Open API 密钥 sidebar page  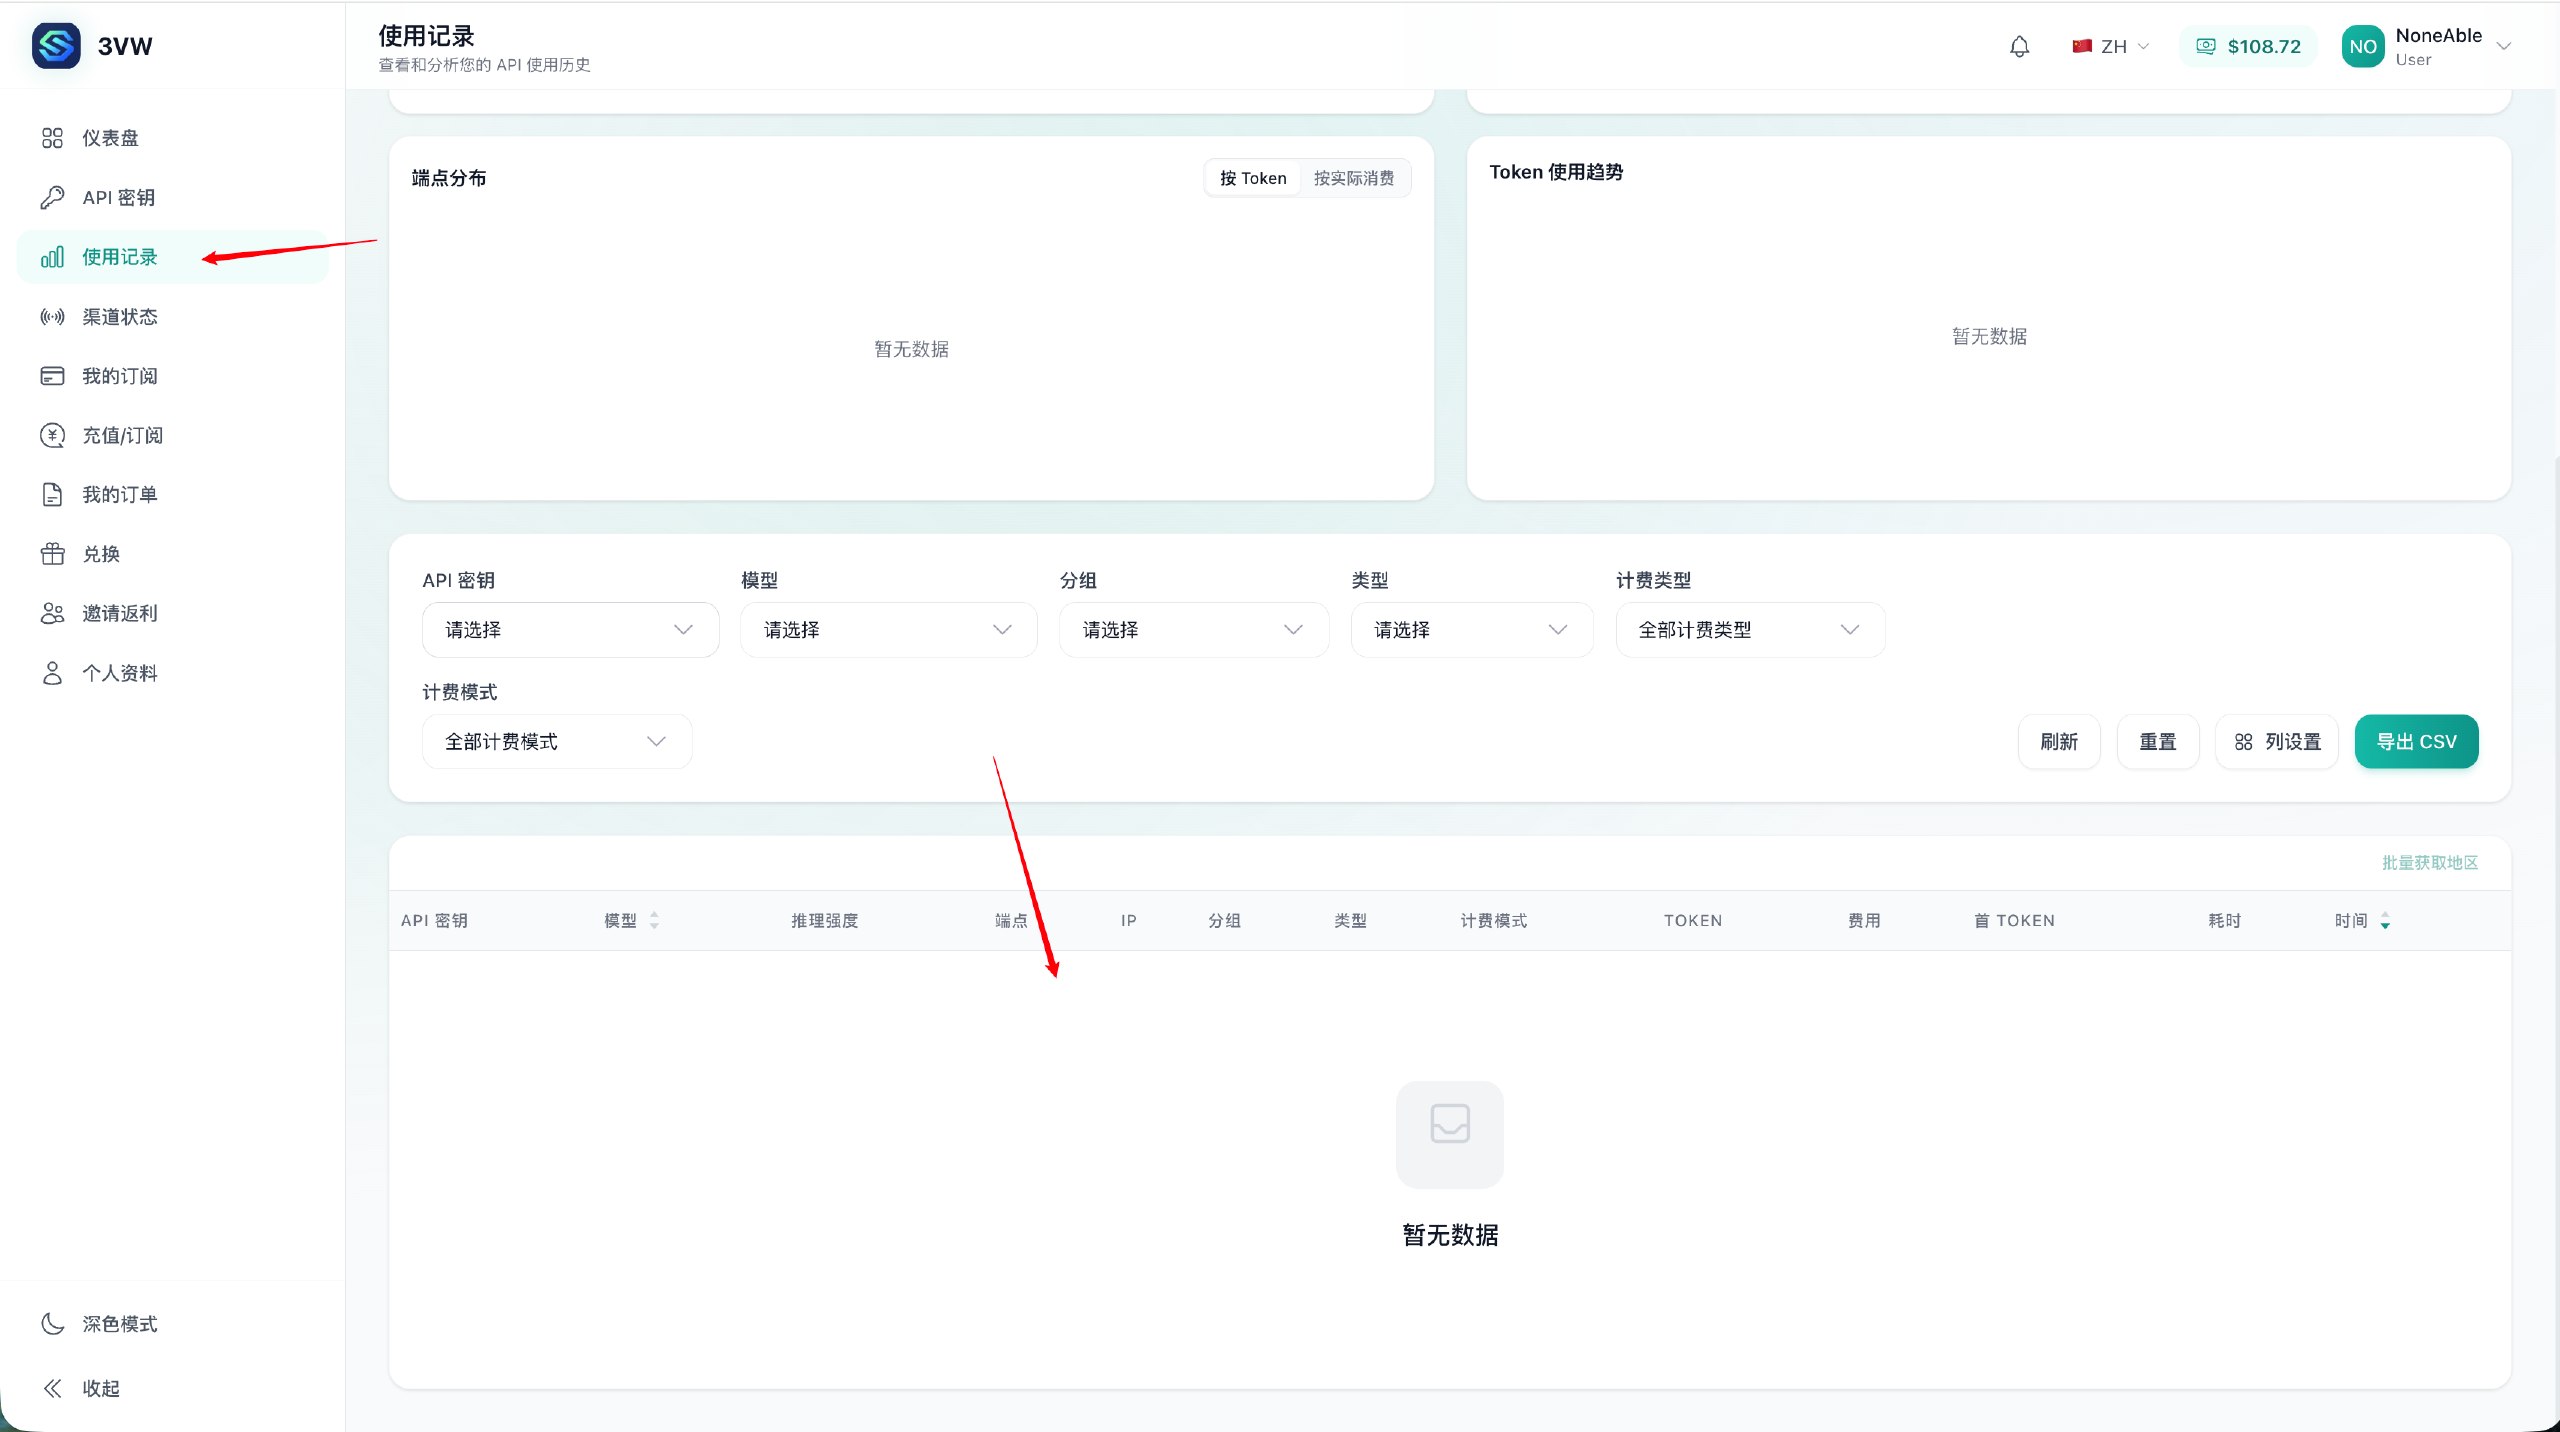click(x=172, y=197)
